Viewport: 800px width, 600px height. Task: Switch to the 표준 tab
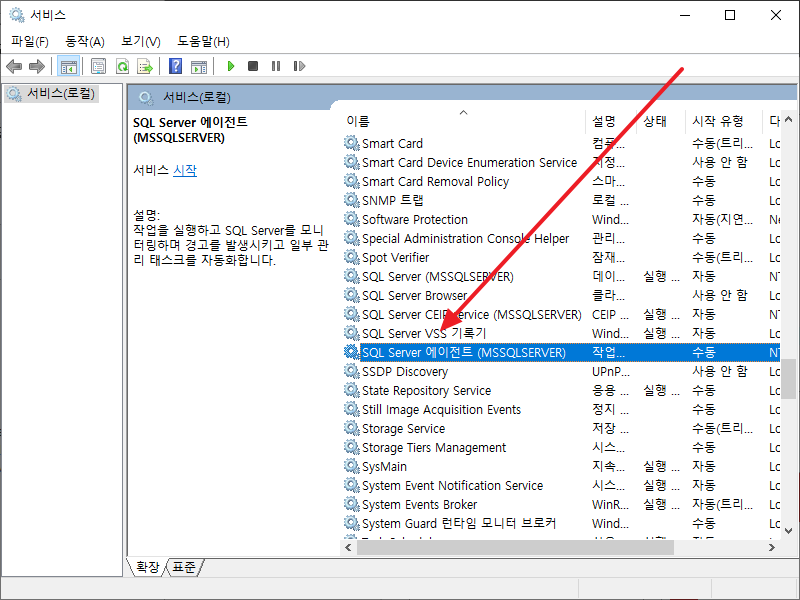pyautogui.click(x=184, y=567)
